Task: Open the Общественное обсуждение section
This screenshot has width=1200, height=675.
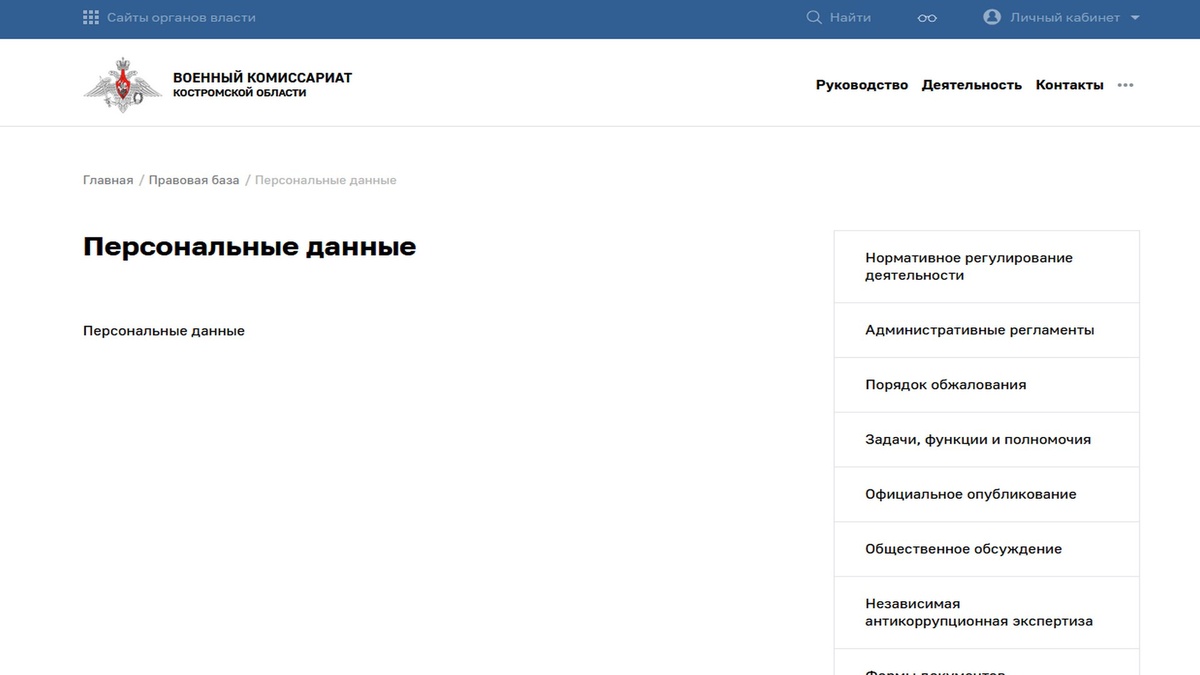Action: 963,548
